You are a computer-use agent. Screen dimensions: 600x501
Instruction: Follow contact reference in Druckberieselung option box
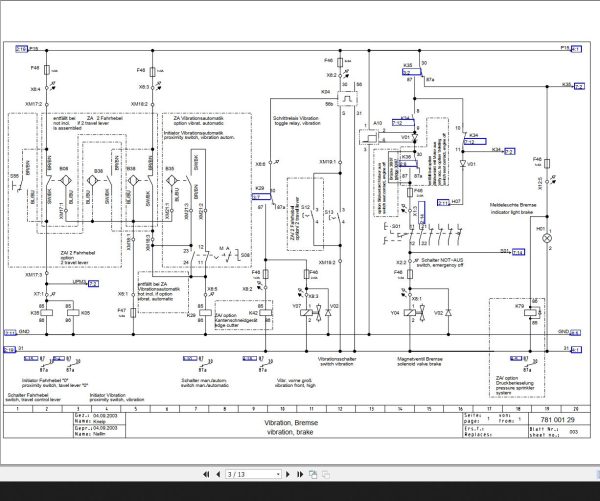click(516, 359)
